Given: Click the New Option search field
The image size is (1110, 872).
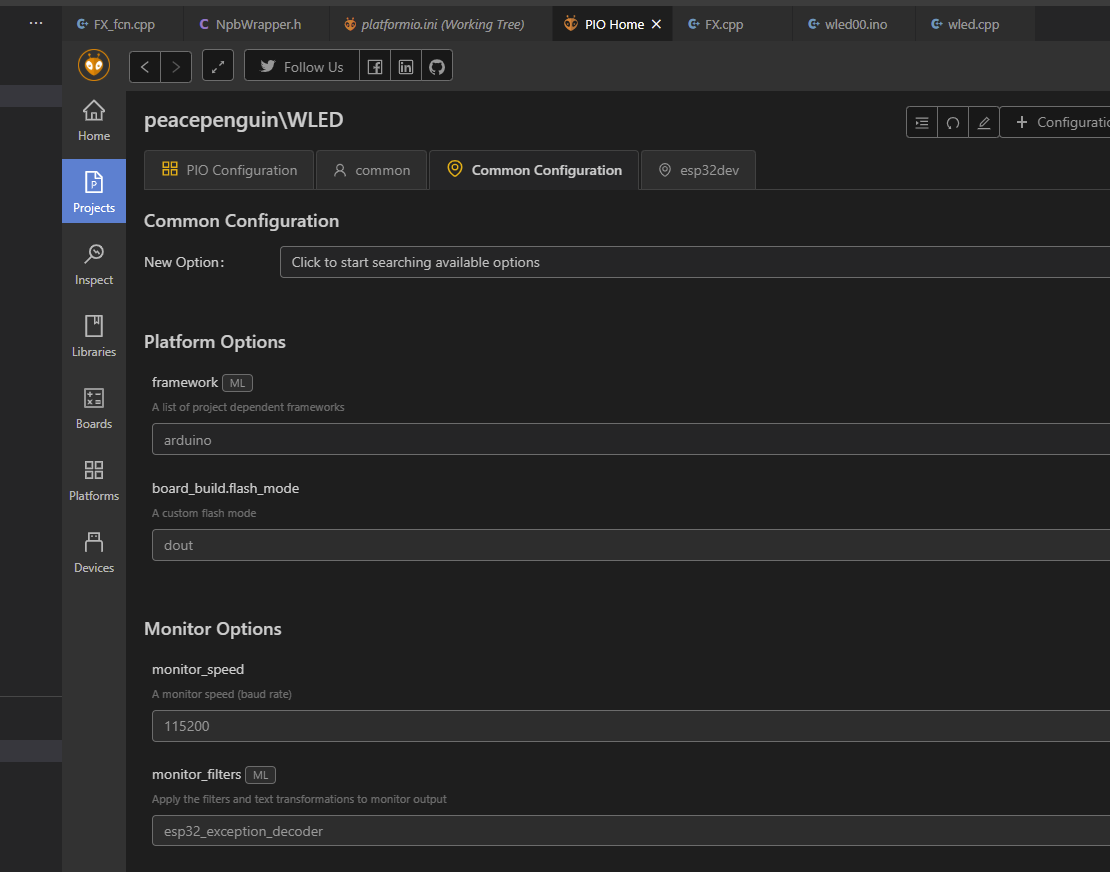Looking at the screenshot, I should click(x=694, y=262).
